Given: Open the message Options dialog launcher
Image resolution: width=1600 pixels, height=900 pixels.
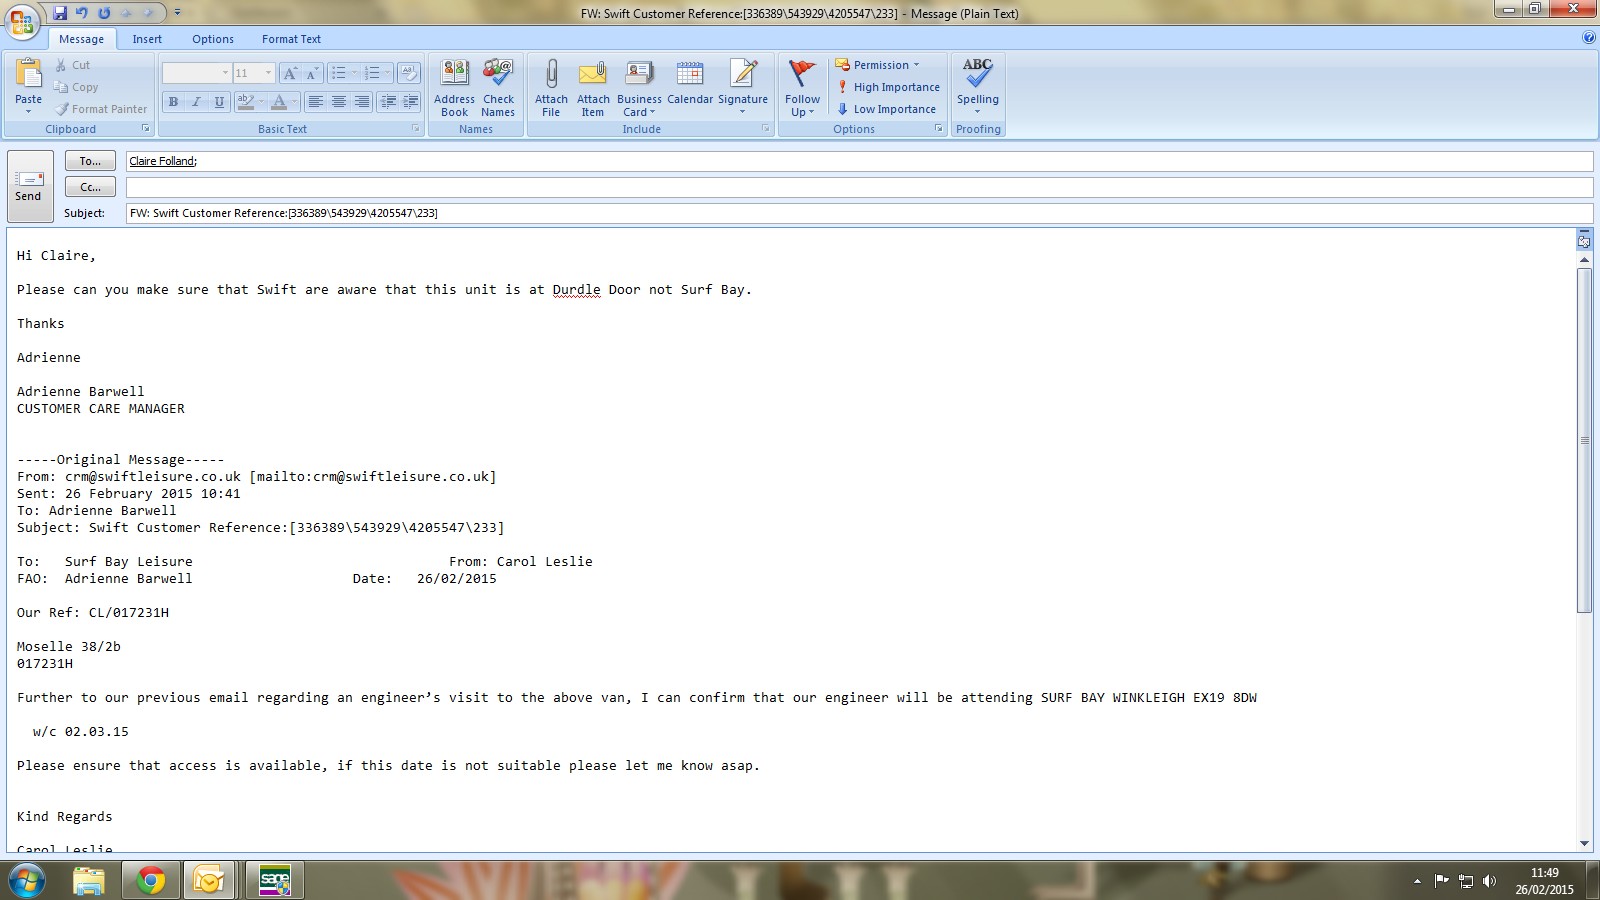Looking at the screenshot, I should (x=939, y=129).
